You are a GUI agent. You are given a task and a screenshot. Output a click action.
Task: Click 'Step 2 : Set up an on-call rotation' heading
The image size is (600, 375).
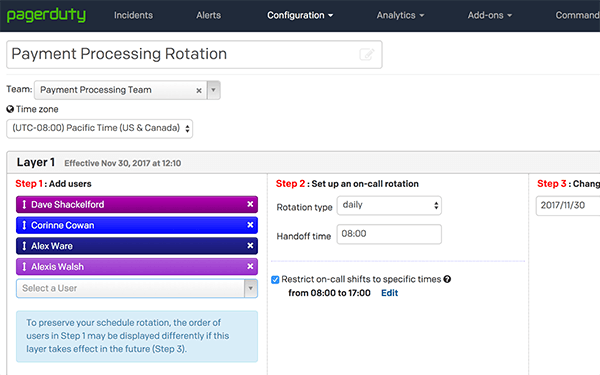pyautogui.click(x=347, y=184)
